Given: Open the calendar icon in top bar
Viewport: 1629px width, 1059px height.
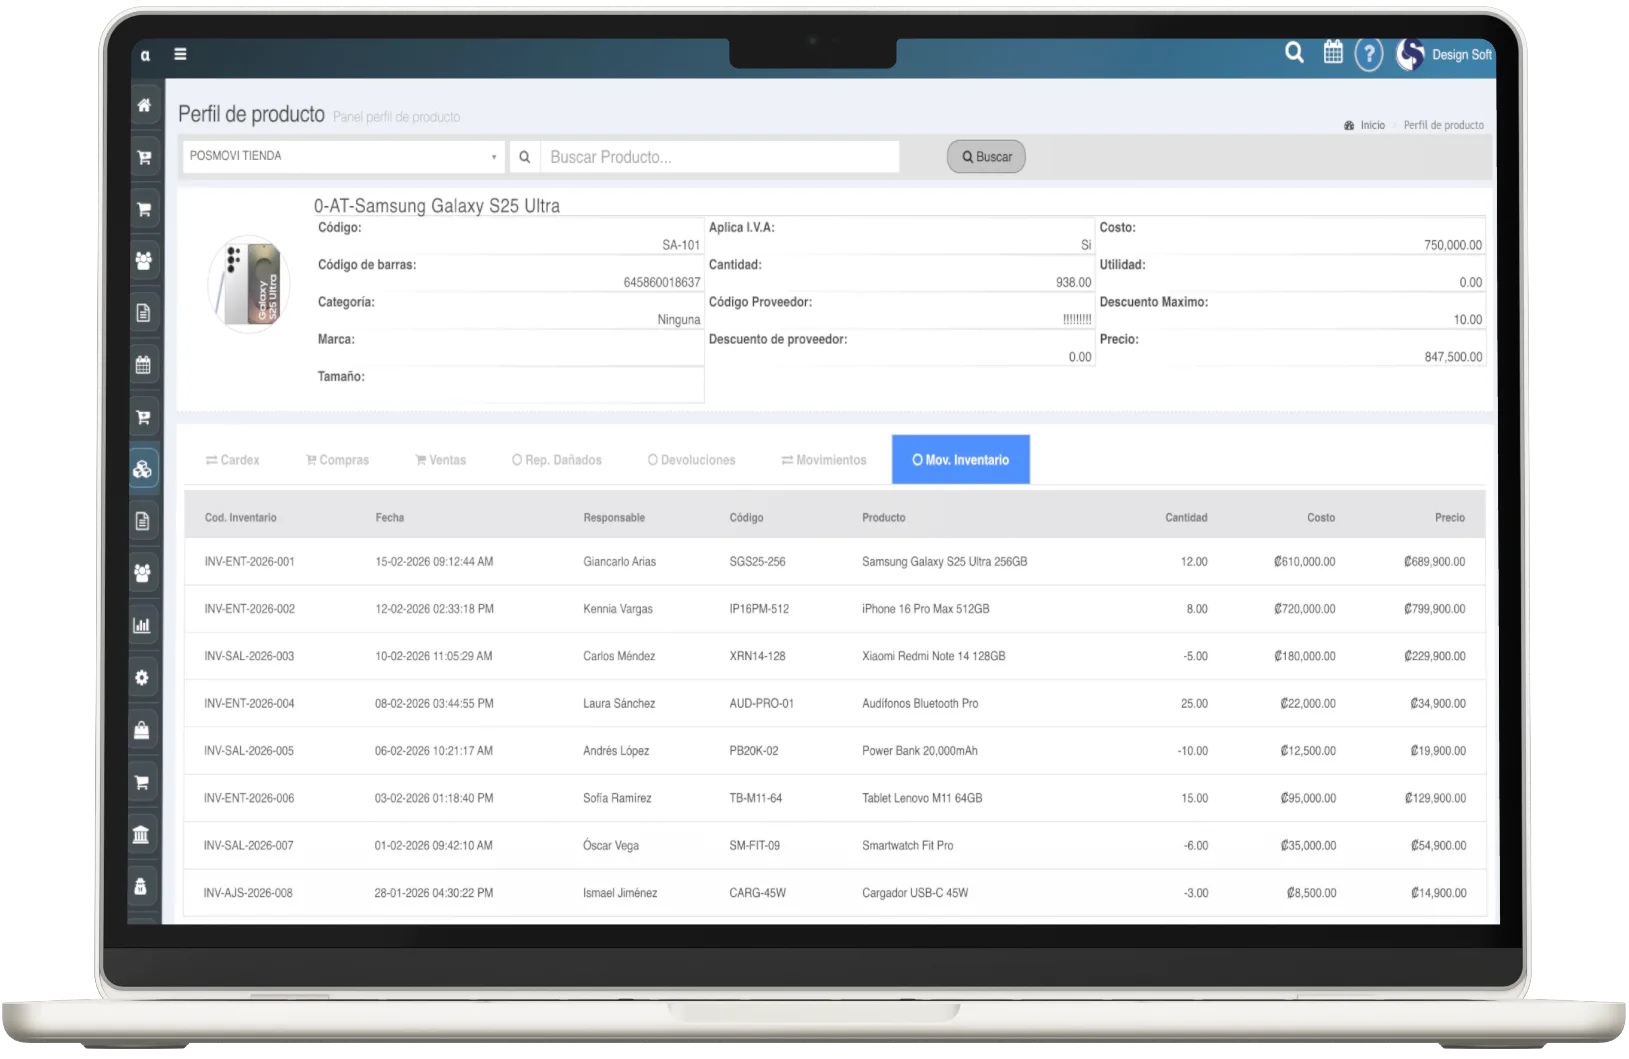Looking at the screenshot, I should pyautogui.click(x=1333, y=53).
